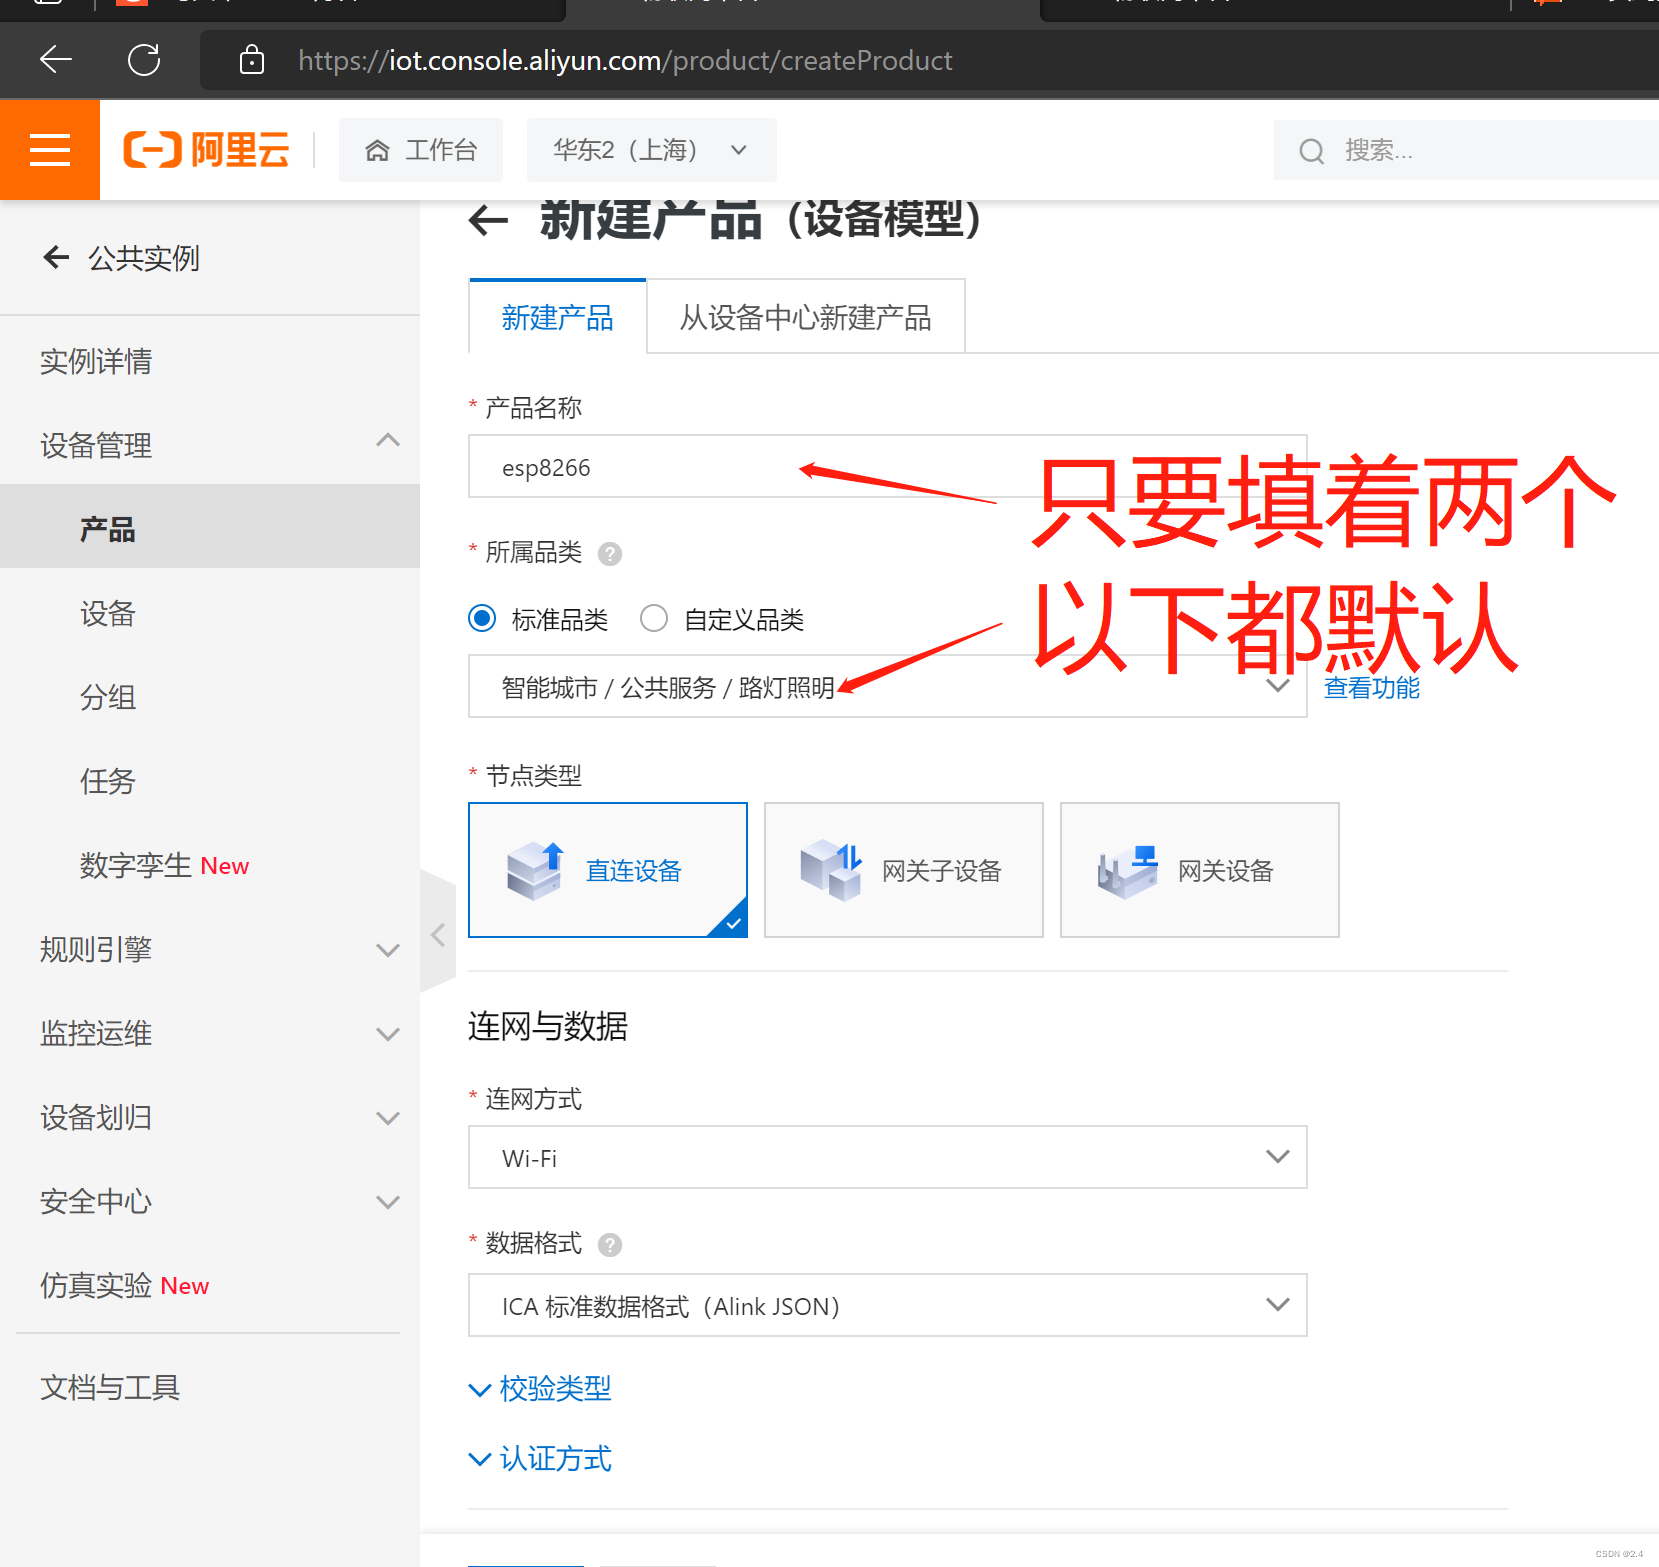Select the 直连设备 node type

[x=607, y=869]
